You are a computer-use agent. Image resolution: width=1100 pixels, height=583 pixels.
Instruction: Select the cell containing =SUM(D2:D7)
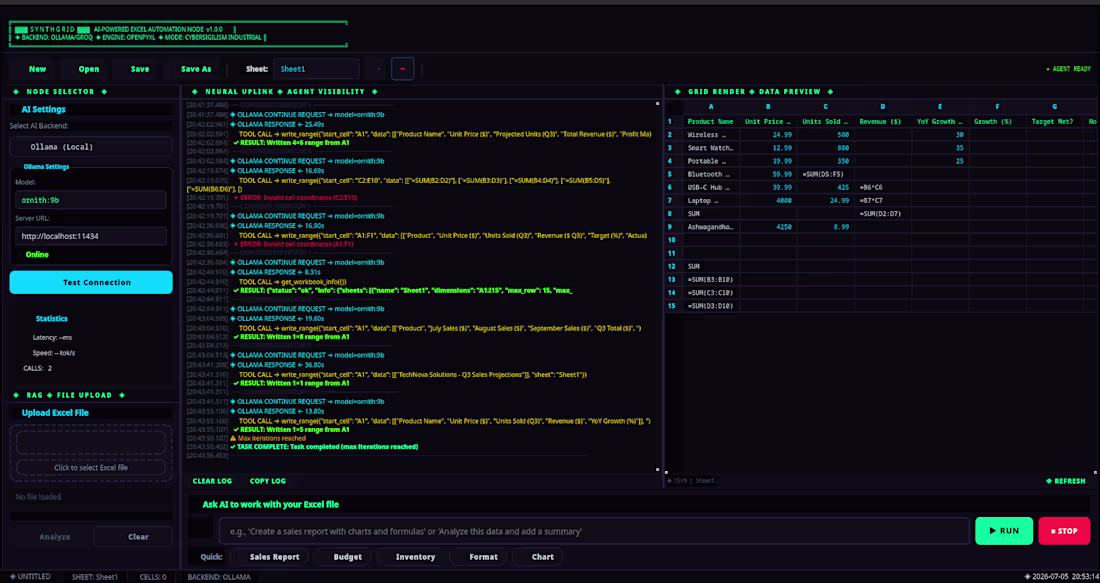tap(883, 213)
